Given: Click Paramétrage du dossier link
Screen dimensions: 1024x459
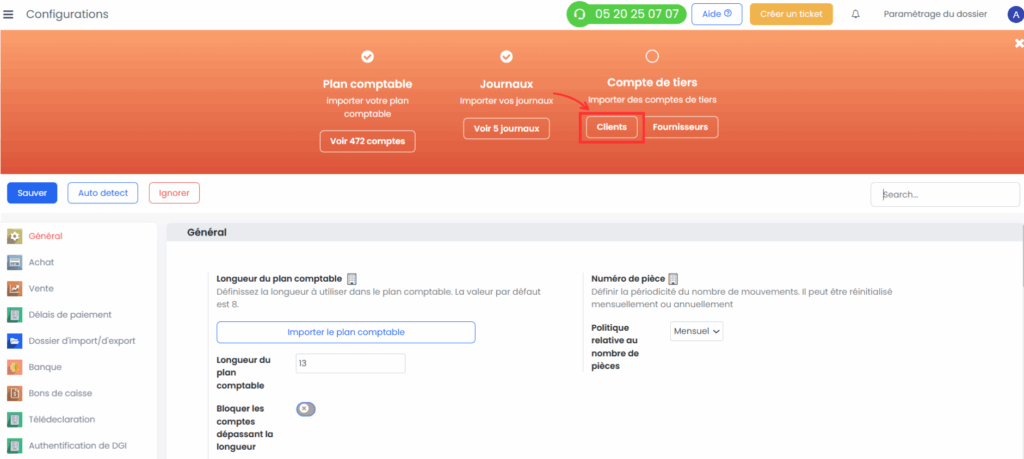Looking at the screenshot, I should click(935, 14).
